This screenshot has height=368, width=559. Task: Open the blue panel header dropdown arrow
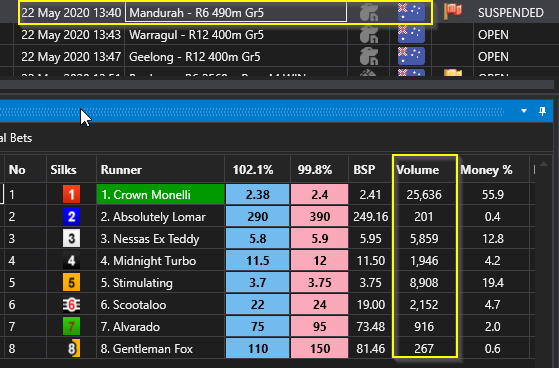[x=524, y=111]
